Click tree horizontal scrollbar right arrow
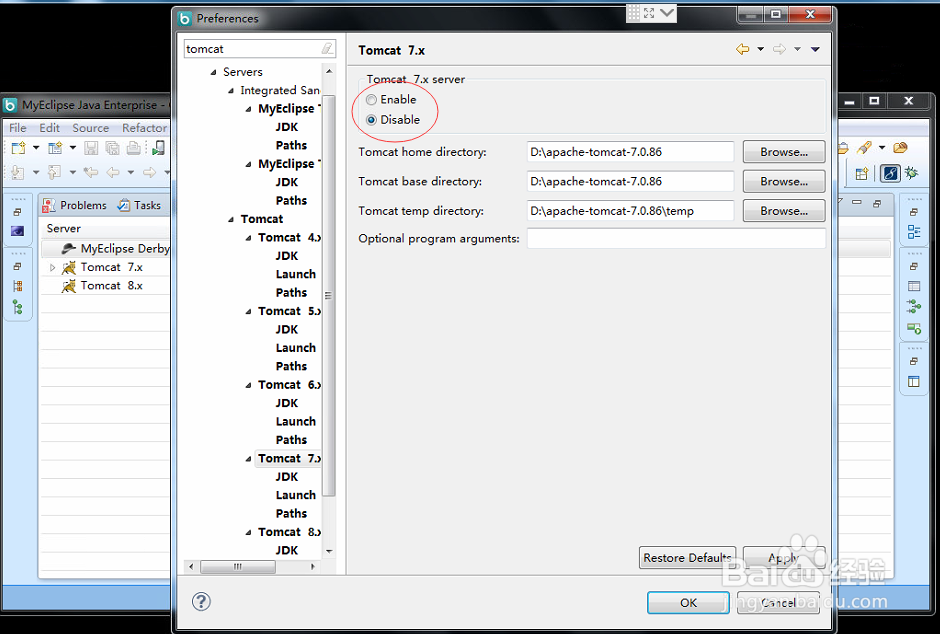This screenshot has width=940, height=634. 313,566
